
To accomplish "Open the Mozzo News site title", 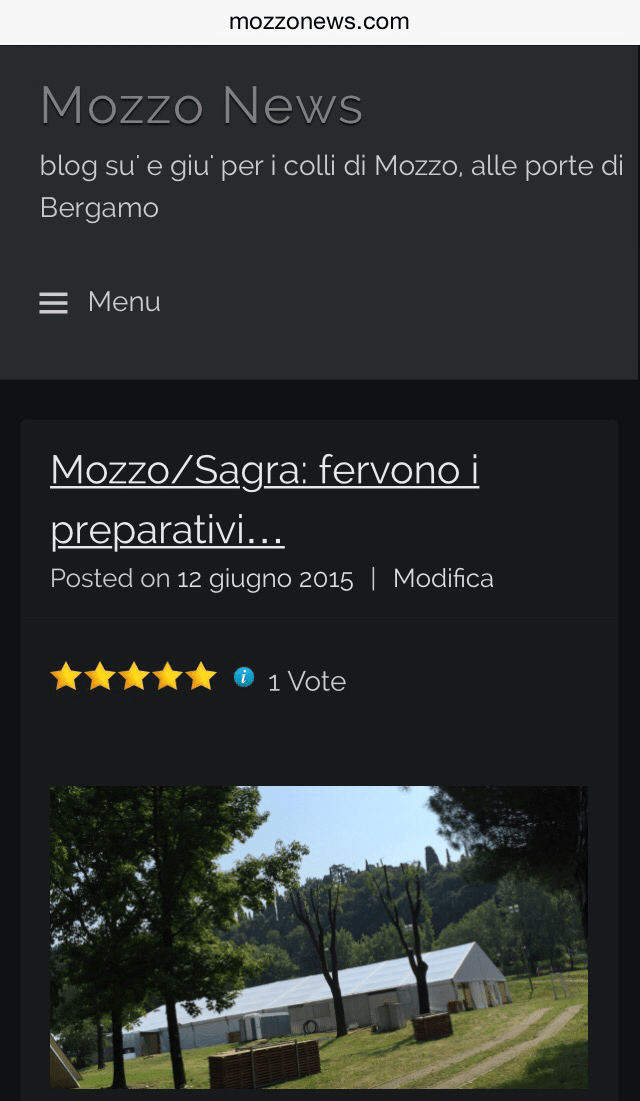I will [202, 105].
